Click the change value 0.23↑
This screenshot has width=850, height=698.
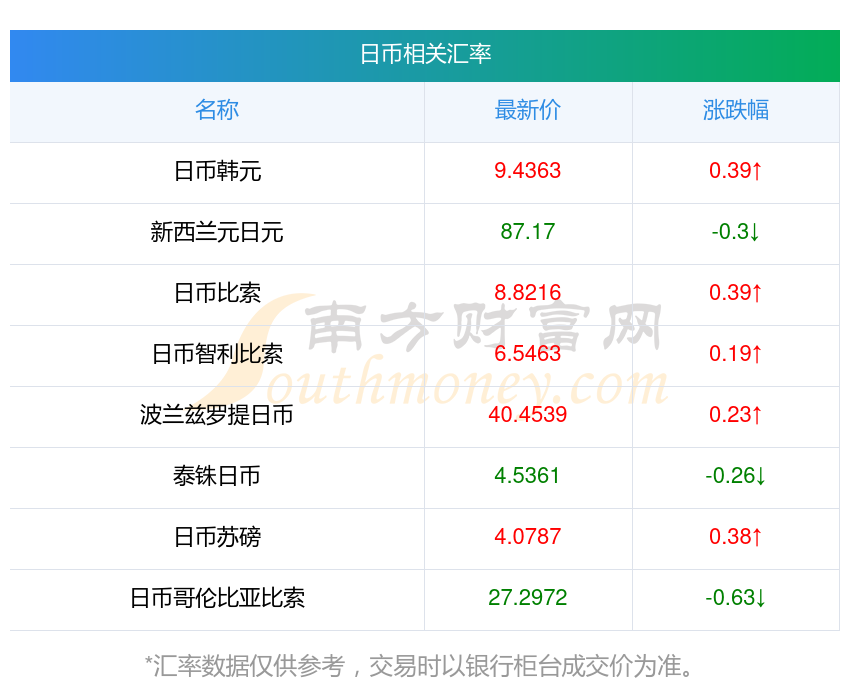point(736,415)
